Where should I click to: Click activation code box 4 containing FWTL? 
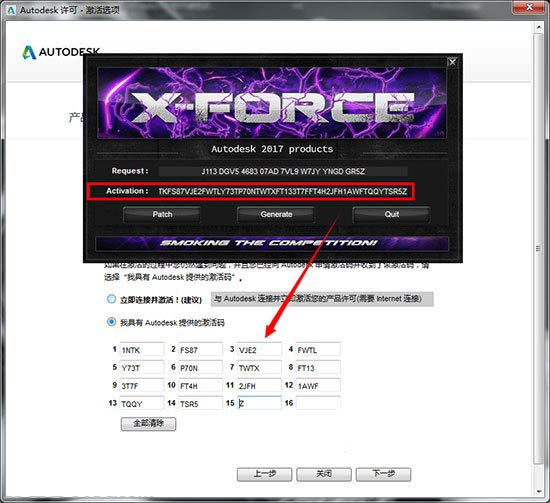click(318, 350)
